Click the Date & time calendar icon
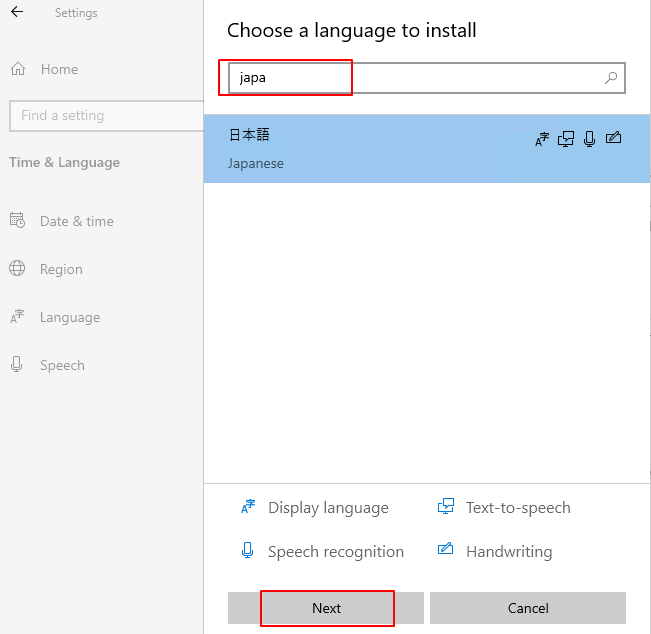 coord(17,221)
